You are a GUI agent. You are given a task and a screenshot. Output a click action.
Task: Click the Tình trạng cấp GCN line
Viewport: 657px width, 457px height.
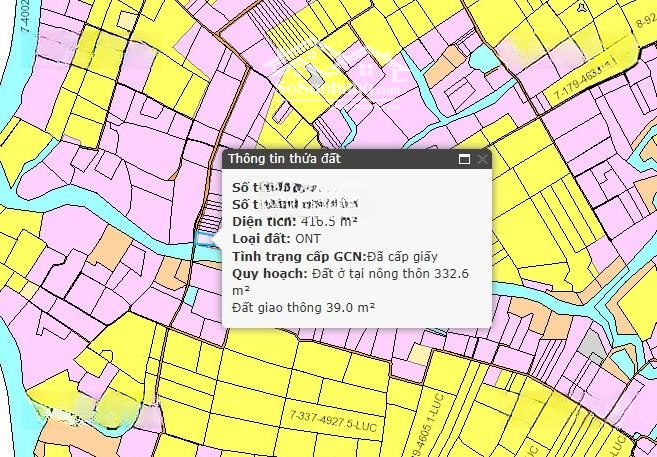(x=335, y=255)
